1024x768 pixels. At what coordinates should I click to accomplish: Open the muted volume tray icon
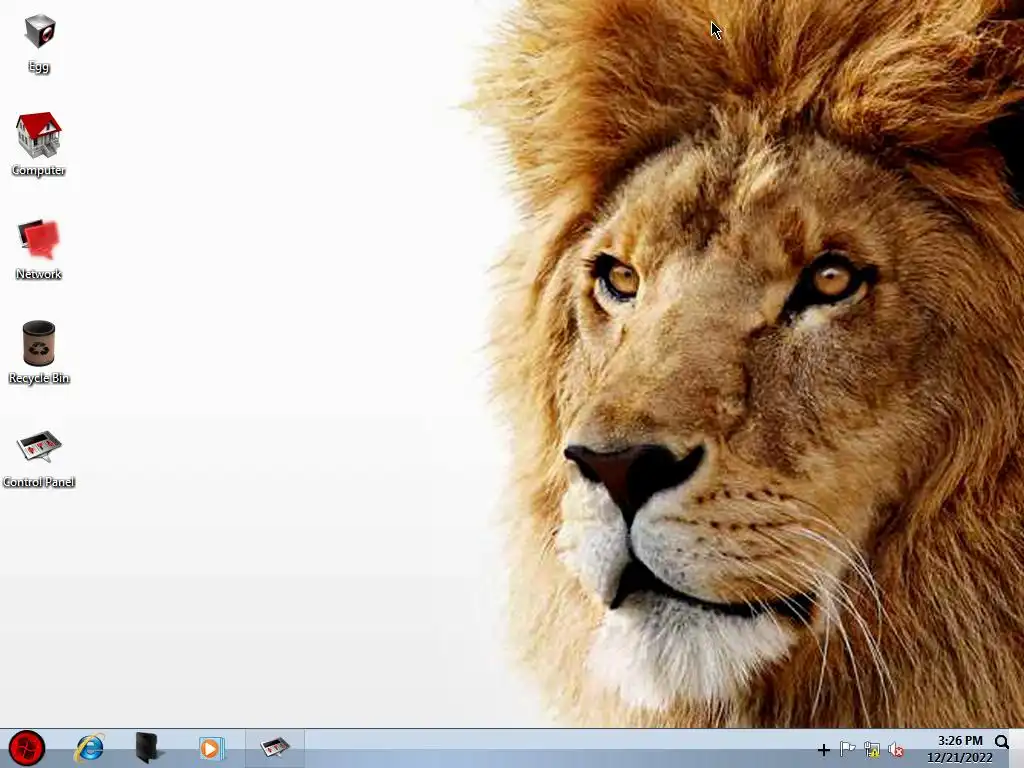click(896, 750)
